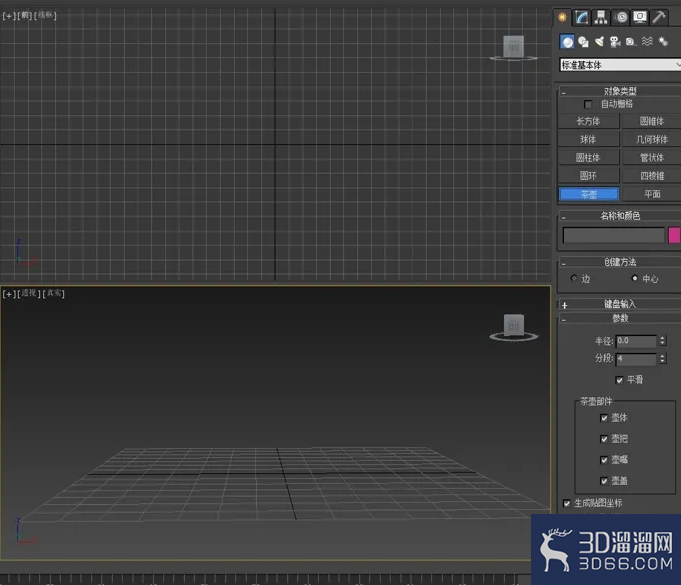Click the 平面 plane button
The height and width of the screenshot is (585, 681).
tap(651, 194)
